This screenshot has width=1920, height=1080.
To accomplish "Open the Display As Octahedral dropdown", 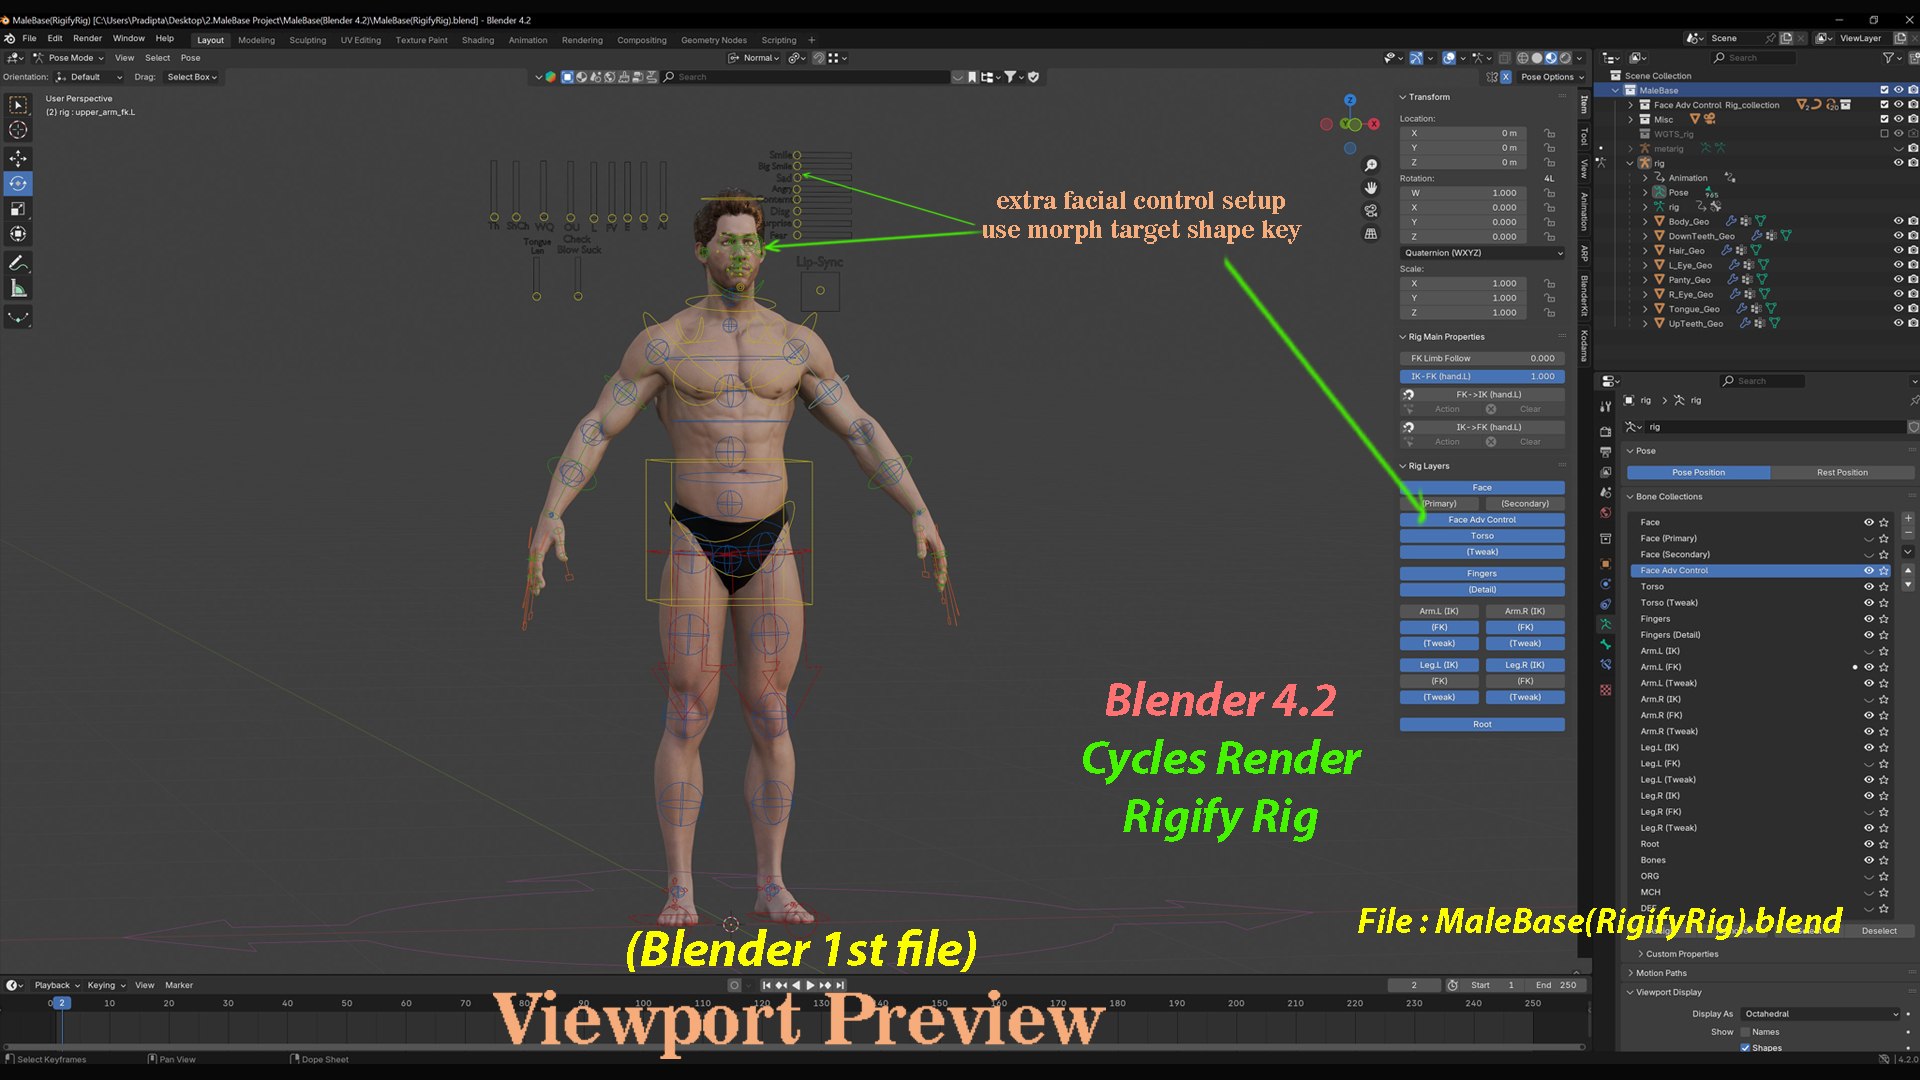I will (1821, 1014).
